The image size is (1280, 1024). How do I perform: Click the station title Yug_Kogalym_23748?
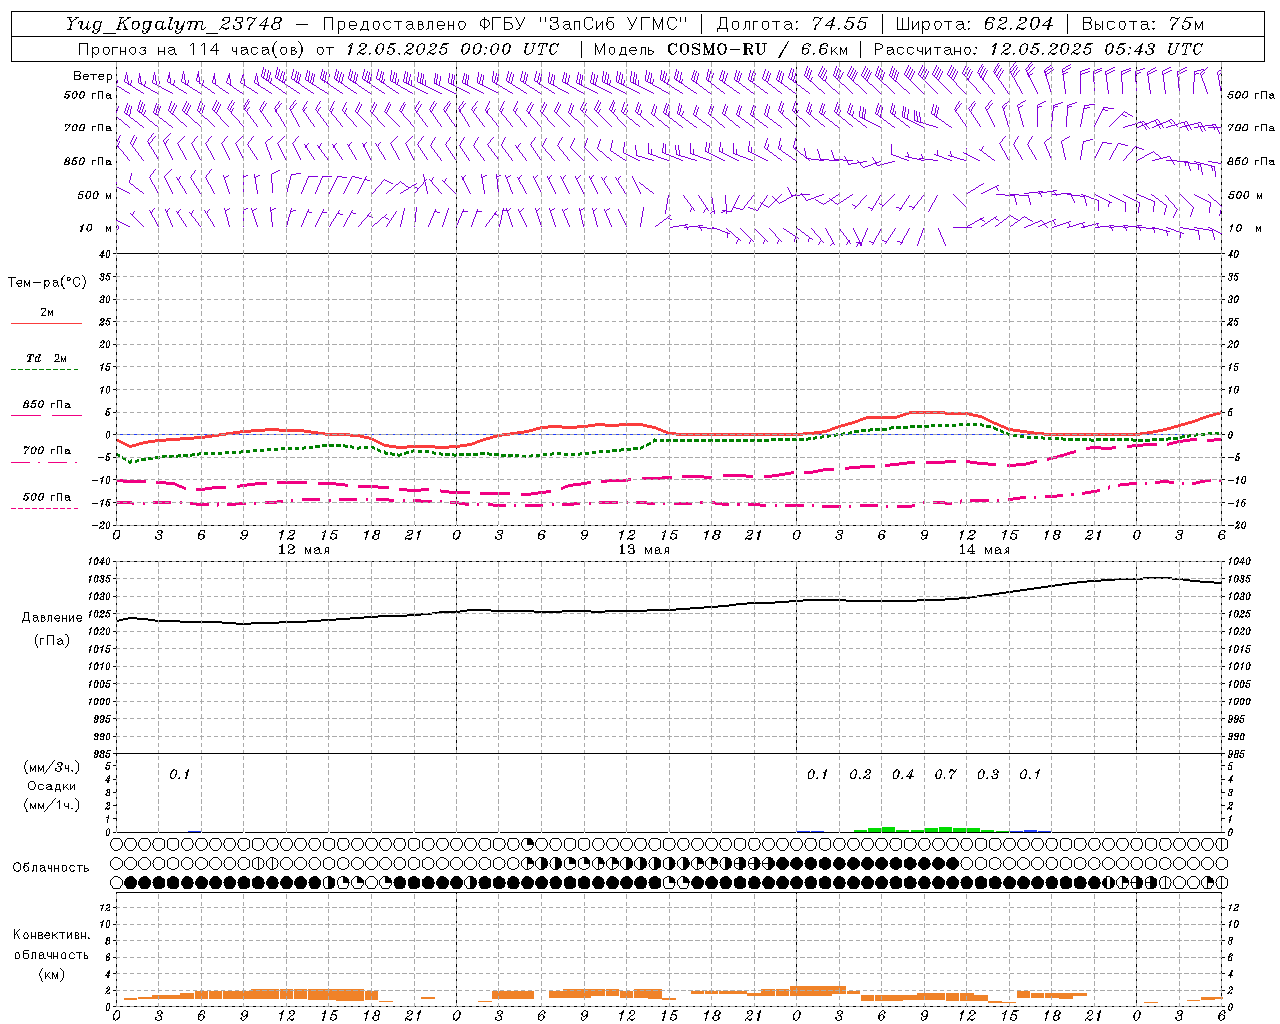coord(175,24)
